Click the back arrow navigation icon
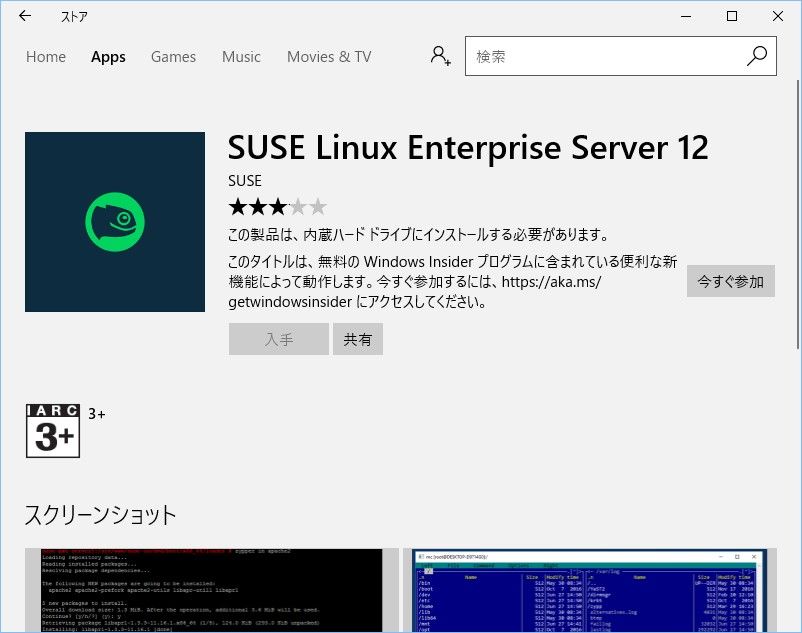This screenshot has height=633, width=802. [x=24, y=16]
